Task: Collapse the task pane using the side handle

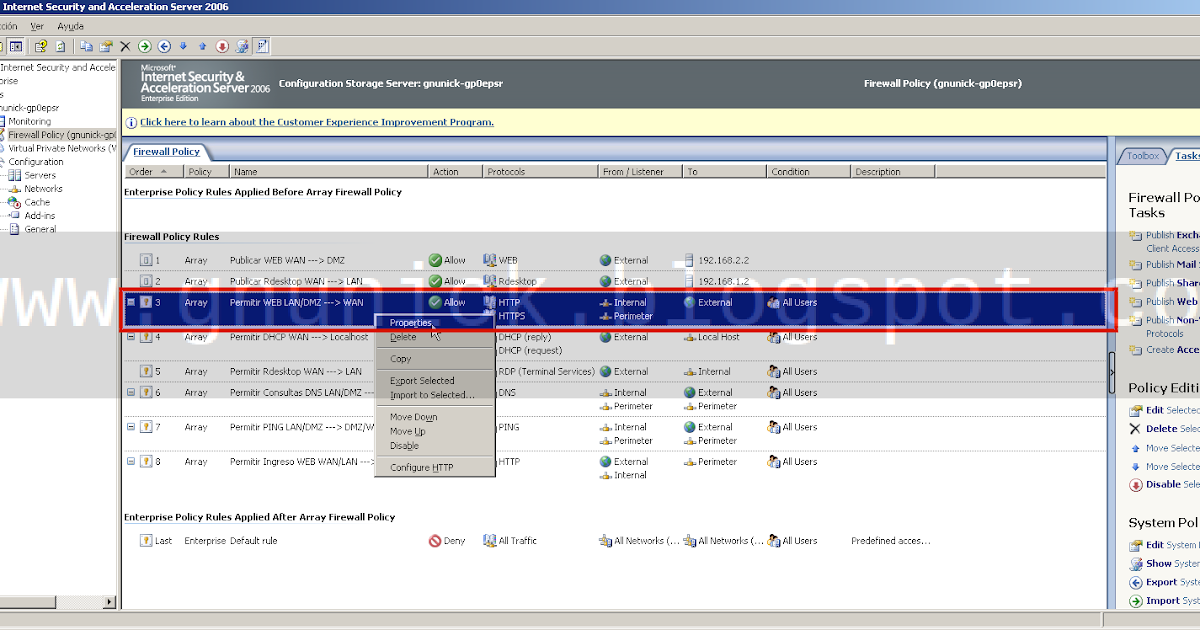Action: point(1112,372)
